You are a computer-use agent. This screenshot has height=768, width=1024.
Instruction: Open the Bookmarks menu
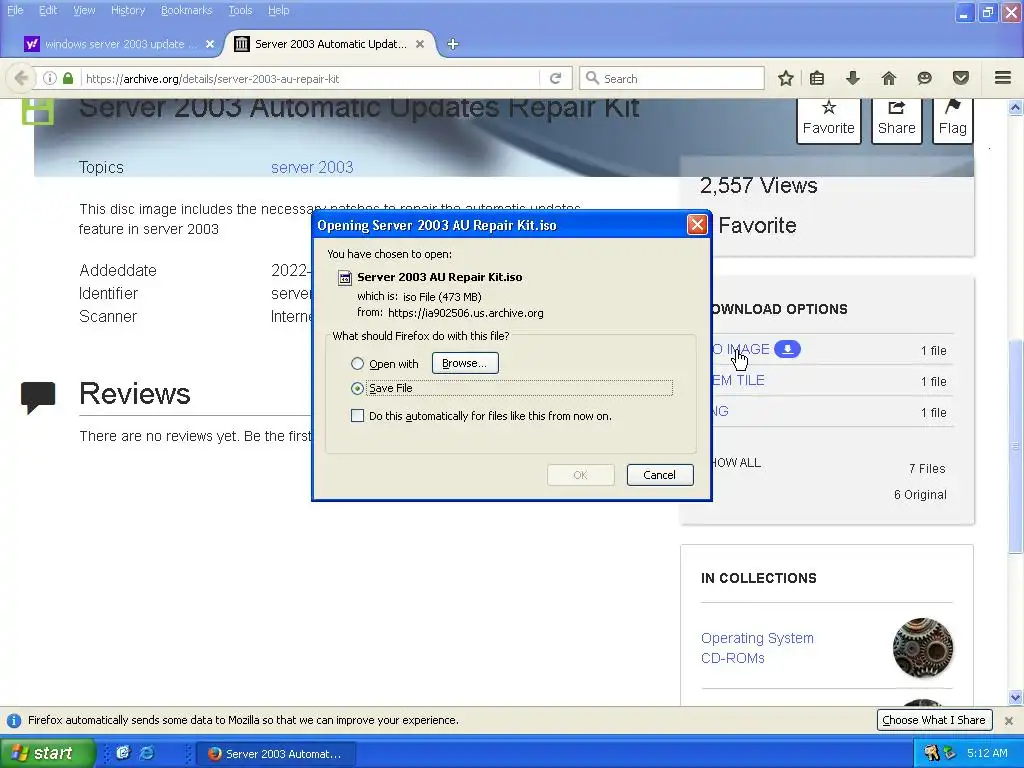[187, 10]
